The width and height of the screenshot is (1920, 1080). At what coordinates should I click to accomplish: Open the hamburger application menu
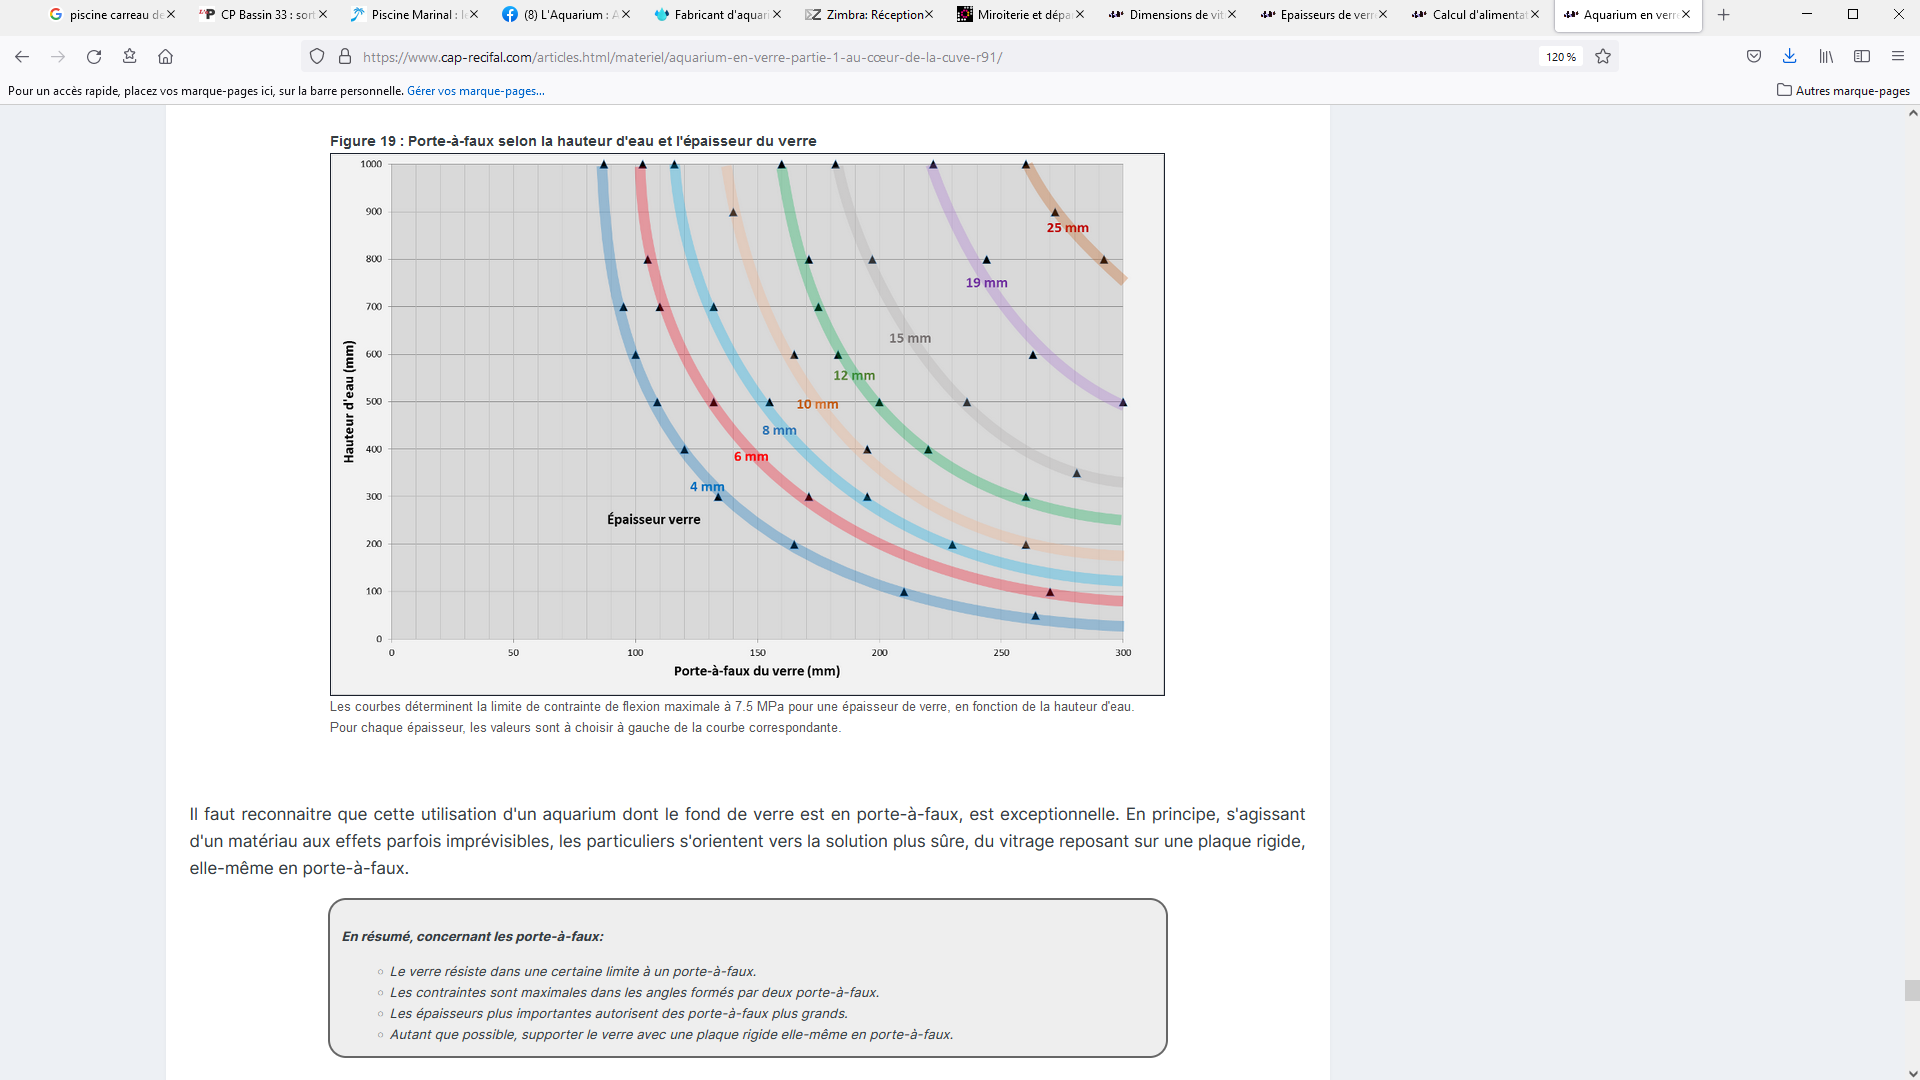coord(1898,57)
